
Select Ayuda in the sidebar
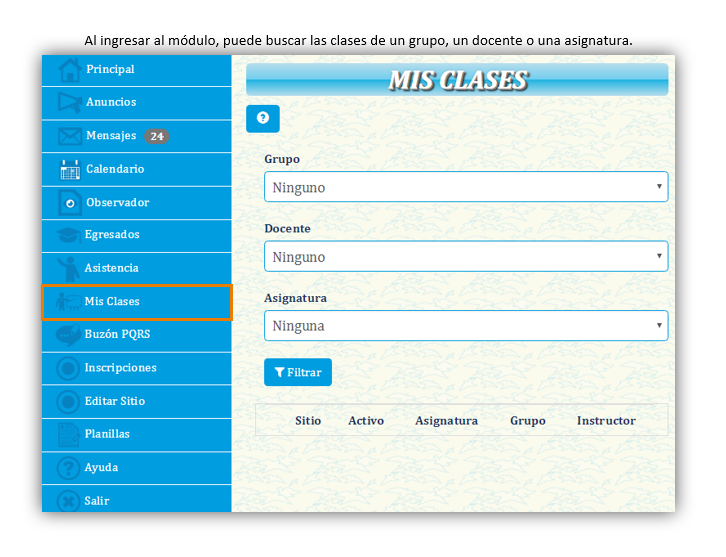[x=137, y=468]
